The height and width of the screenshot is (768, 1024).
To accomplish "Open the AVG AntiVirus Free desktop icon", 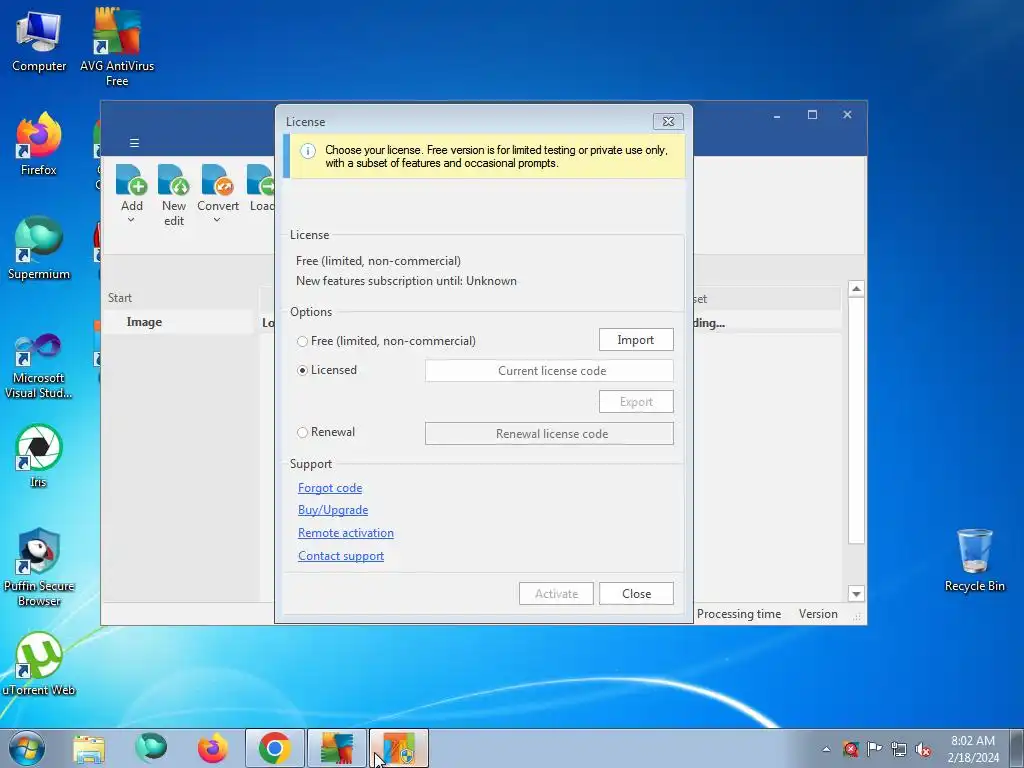I will pos(117,47).
